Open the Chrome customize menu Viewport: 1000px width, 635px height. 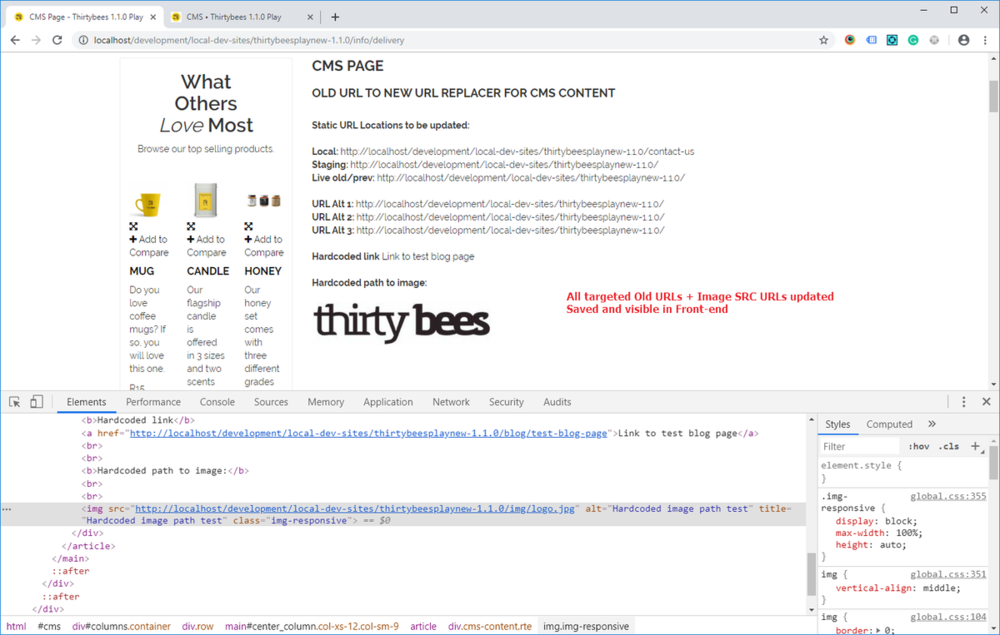pos(984,40)
